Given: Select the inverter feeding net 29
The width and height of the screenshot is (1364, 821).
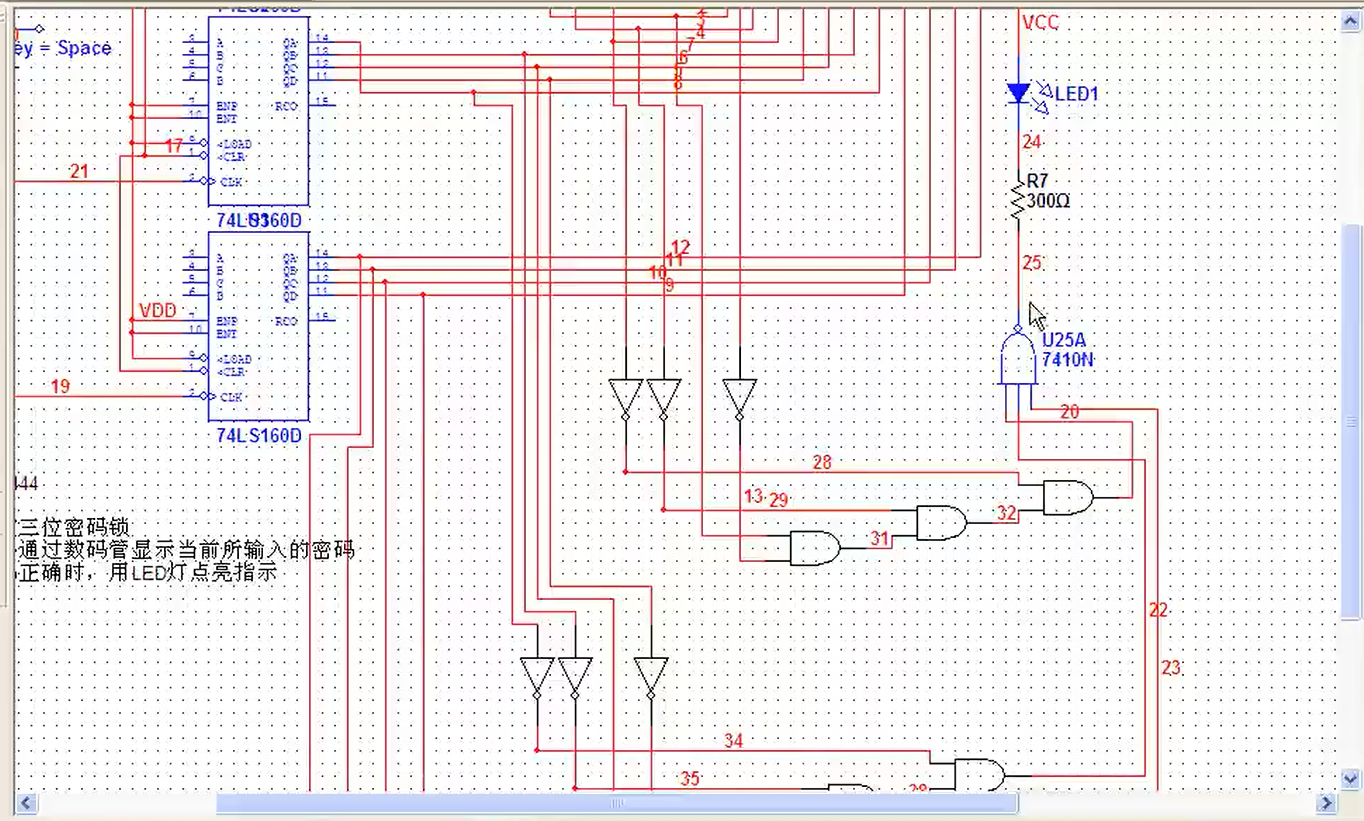Looking at the screenshot, I should (664, 398).
